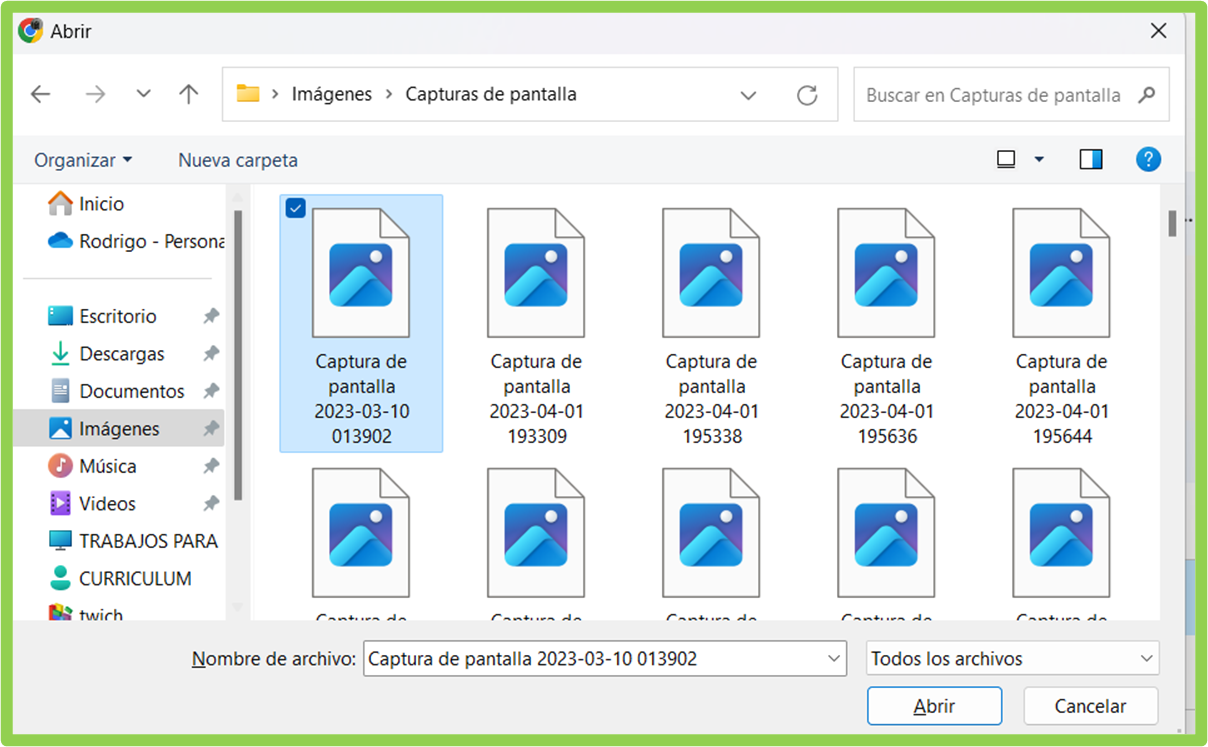Click the preview pane toggle icon
This screenshot has width=1208, height=747.
1090,158
